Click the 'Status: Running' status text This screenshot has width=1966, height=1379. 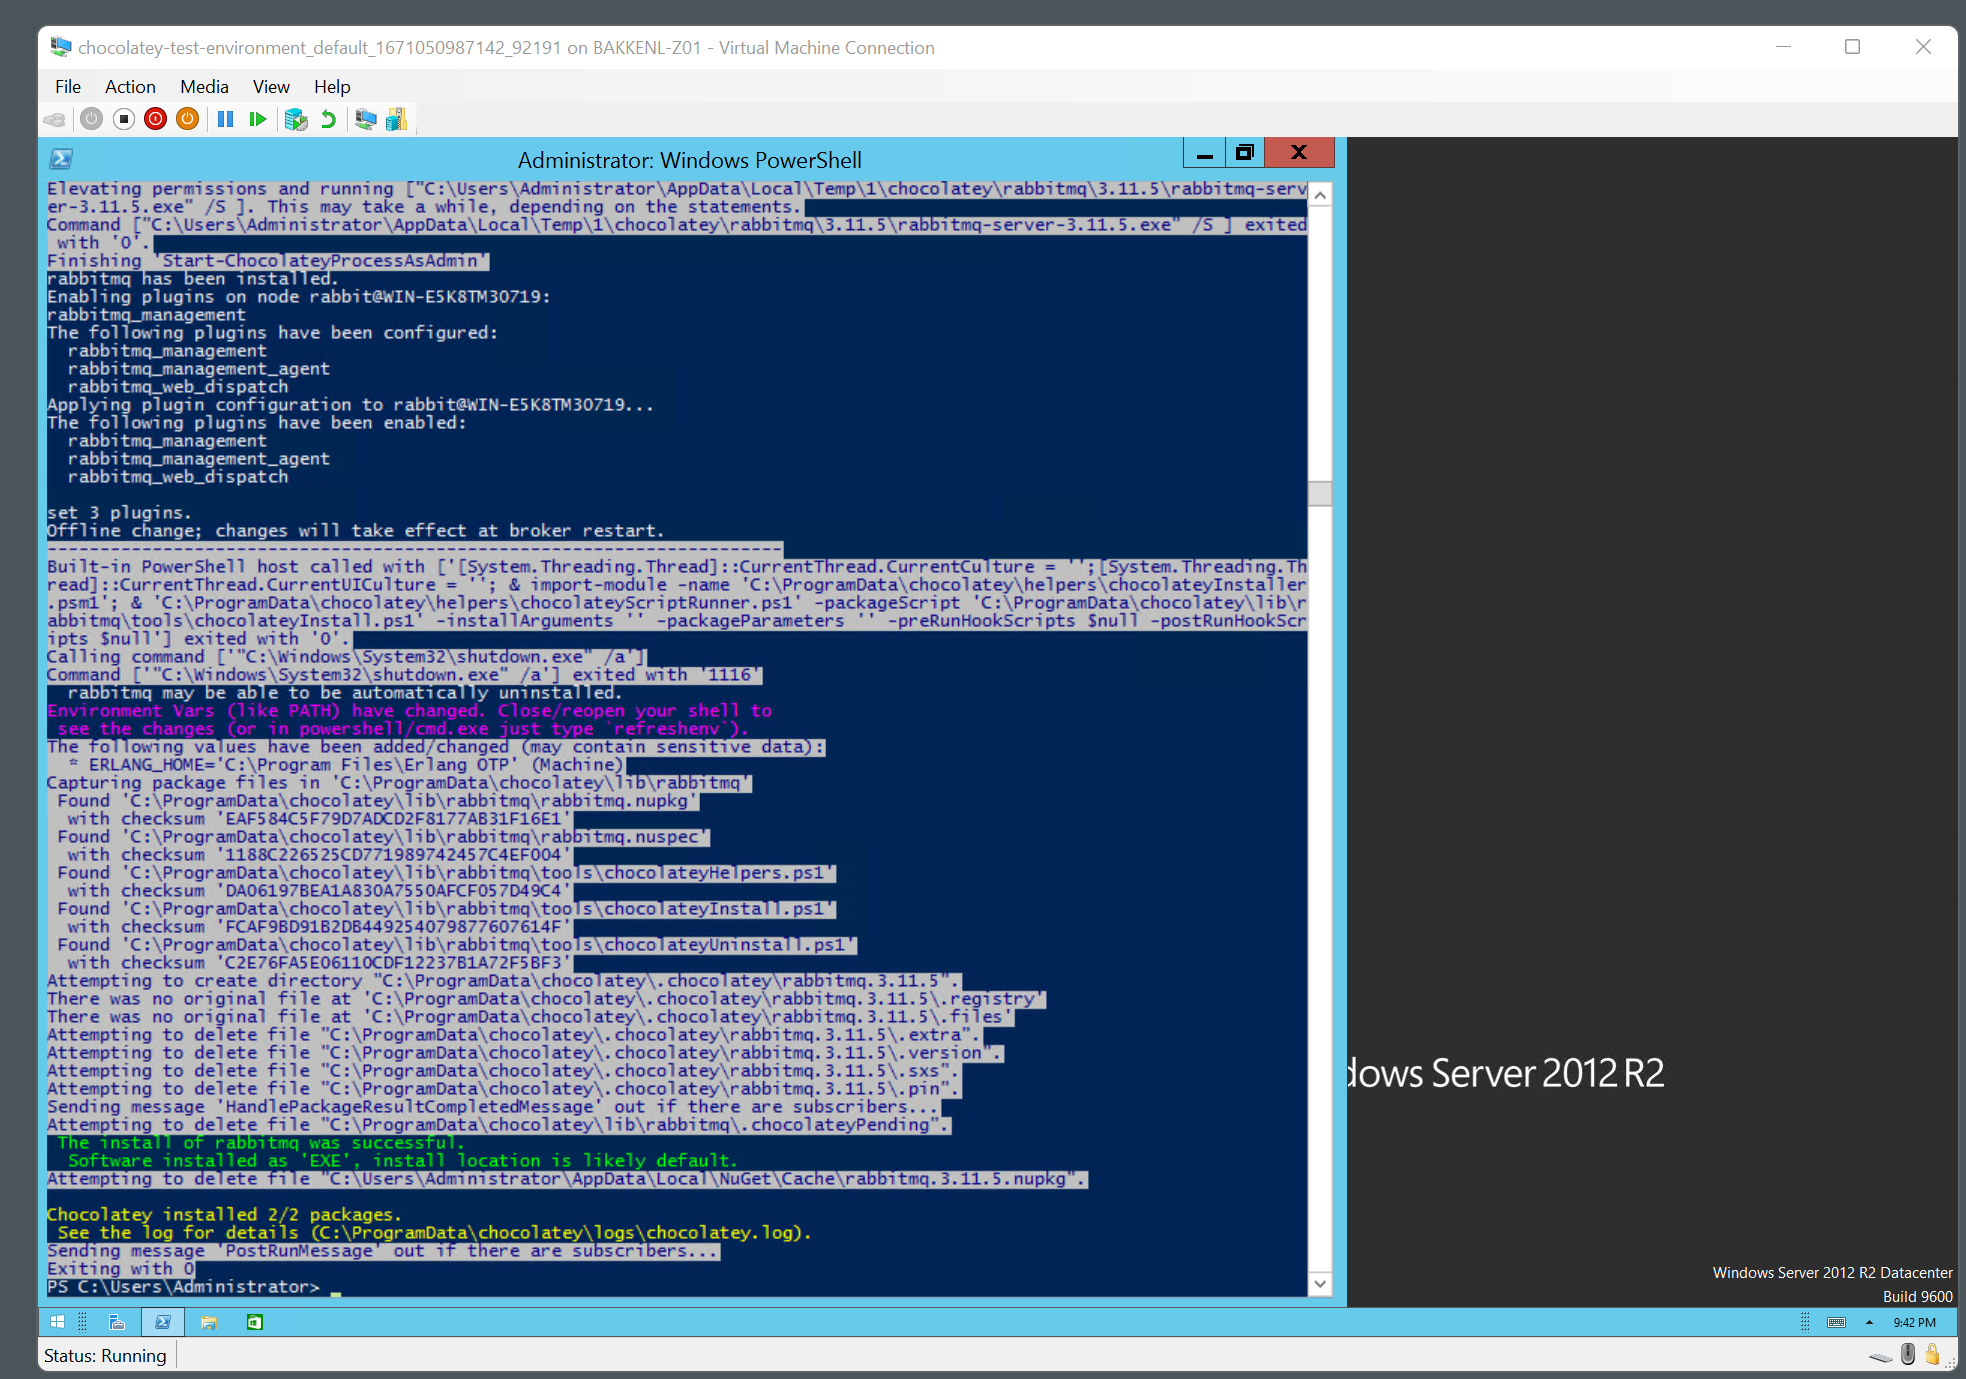tap(105, 1356)
